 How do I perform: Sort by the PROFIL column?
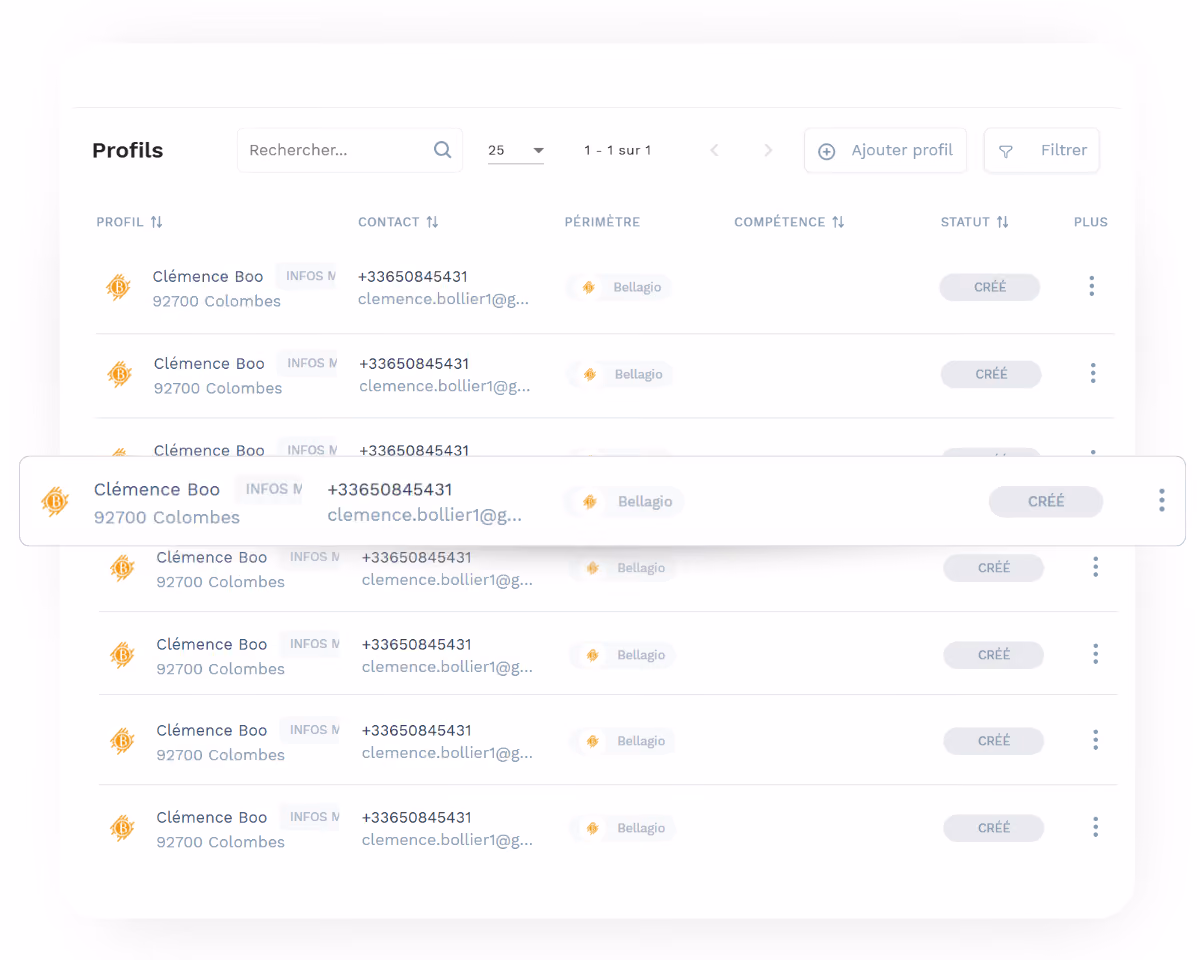pos(156,222)
